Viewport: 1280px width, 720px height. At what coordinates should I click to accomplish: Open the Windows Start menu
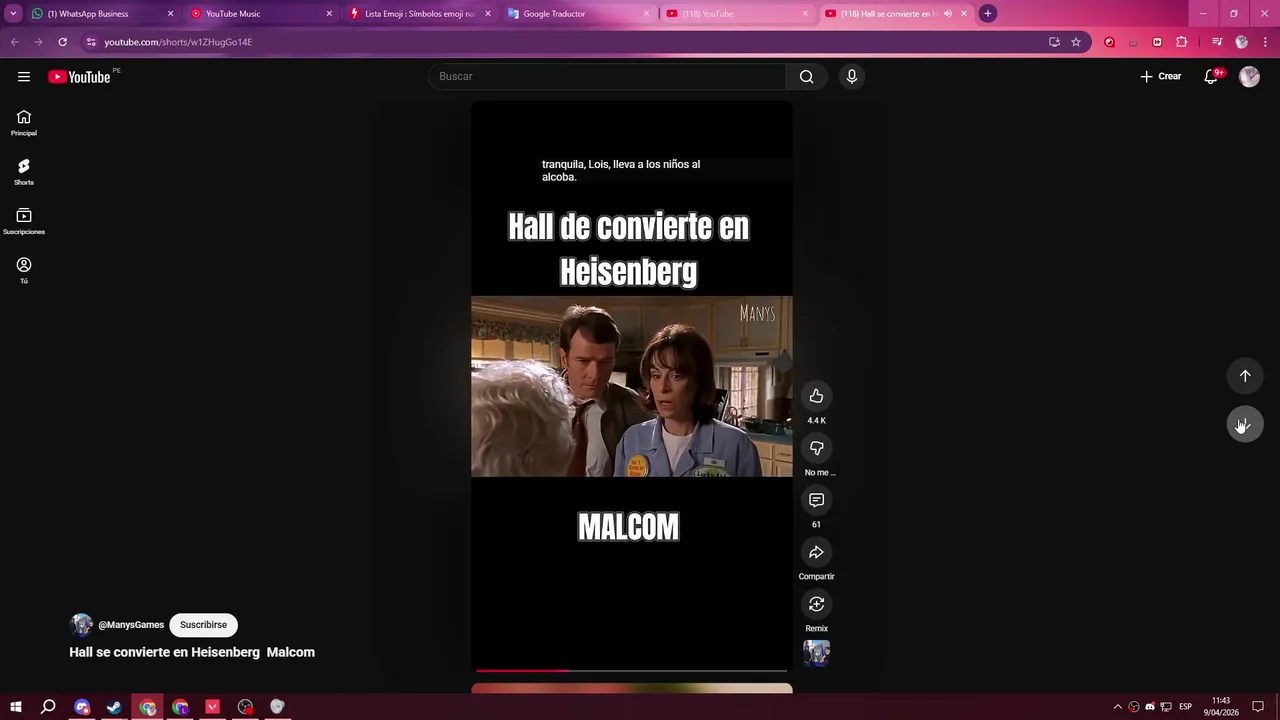point(15,707)
